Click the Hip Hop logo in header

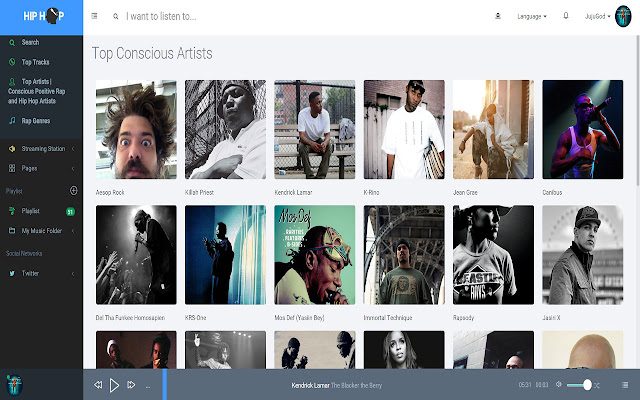pos(44,16)
